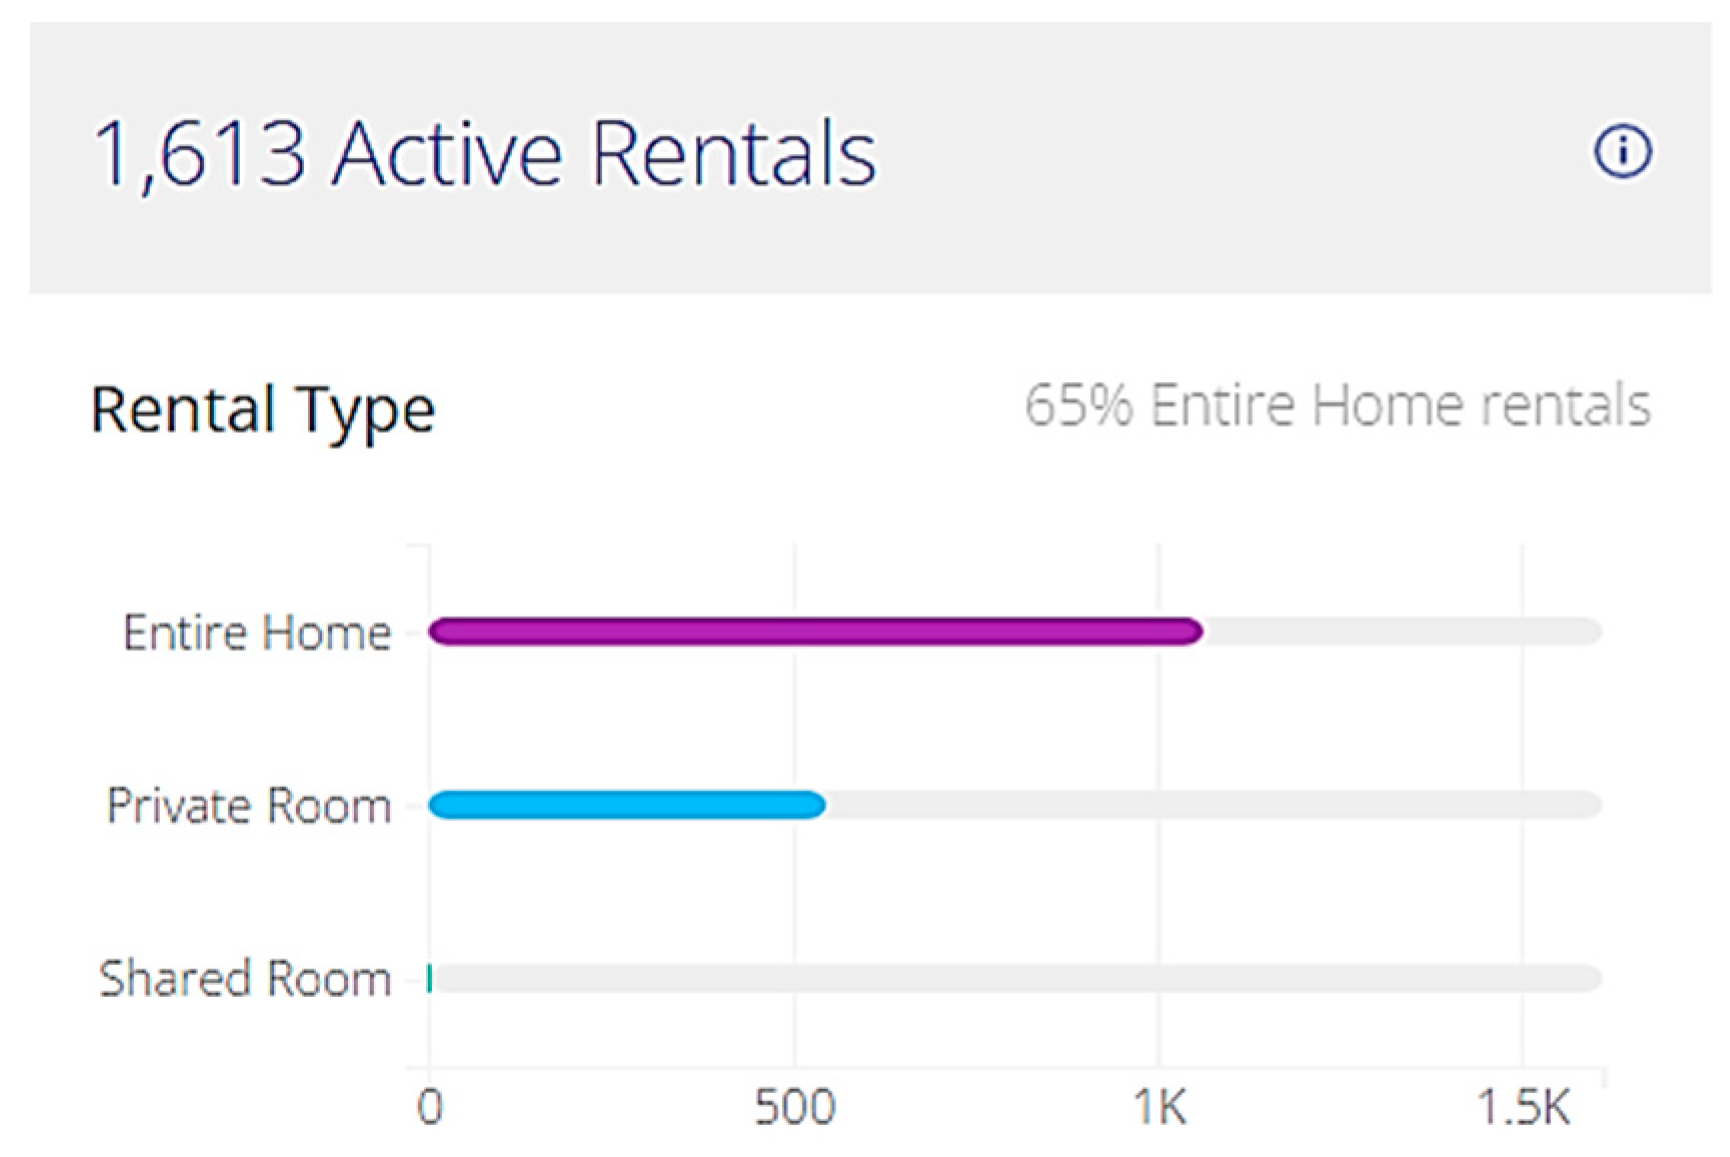Screen dimensions: 1730x1157
Task: Click the 65% Entire Home rentals text
Action: pyautogui.click(x=1337, y=406)
